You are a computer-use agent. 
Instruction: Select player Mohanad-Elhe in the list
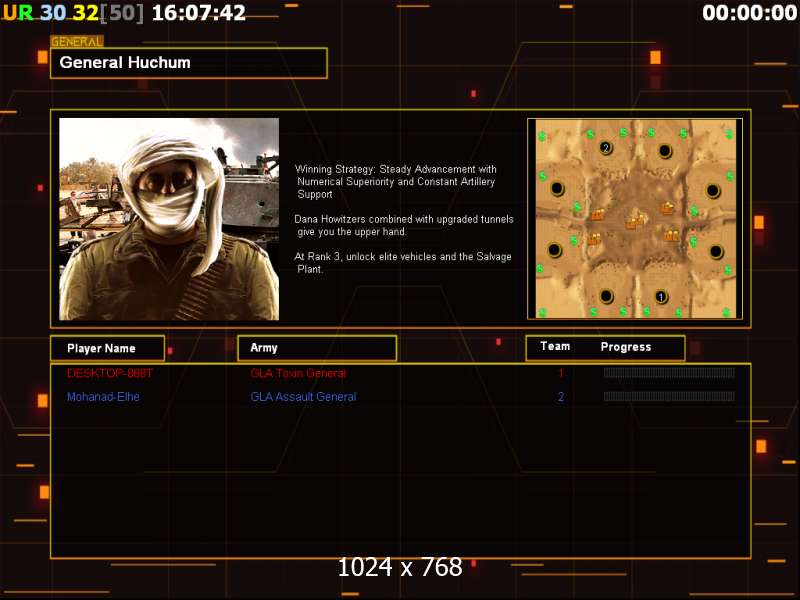[103, 396]
